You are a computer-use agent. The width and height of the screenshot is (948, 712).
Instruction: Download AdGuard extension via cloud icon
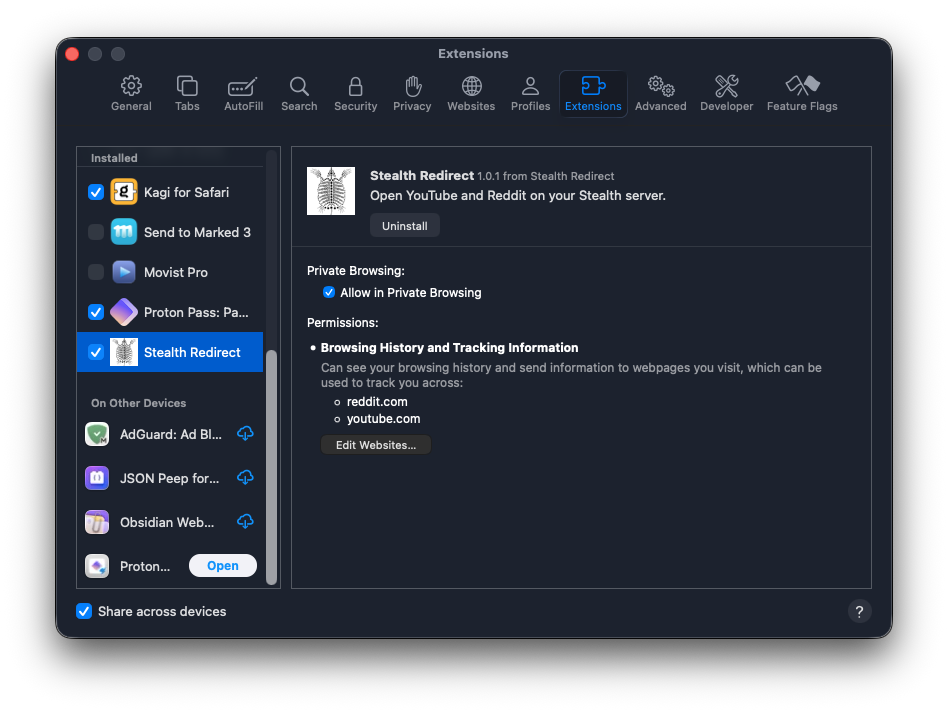pos(245,433)
